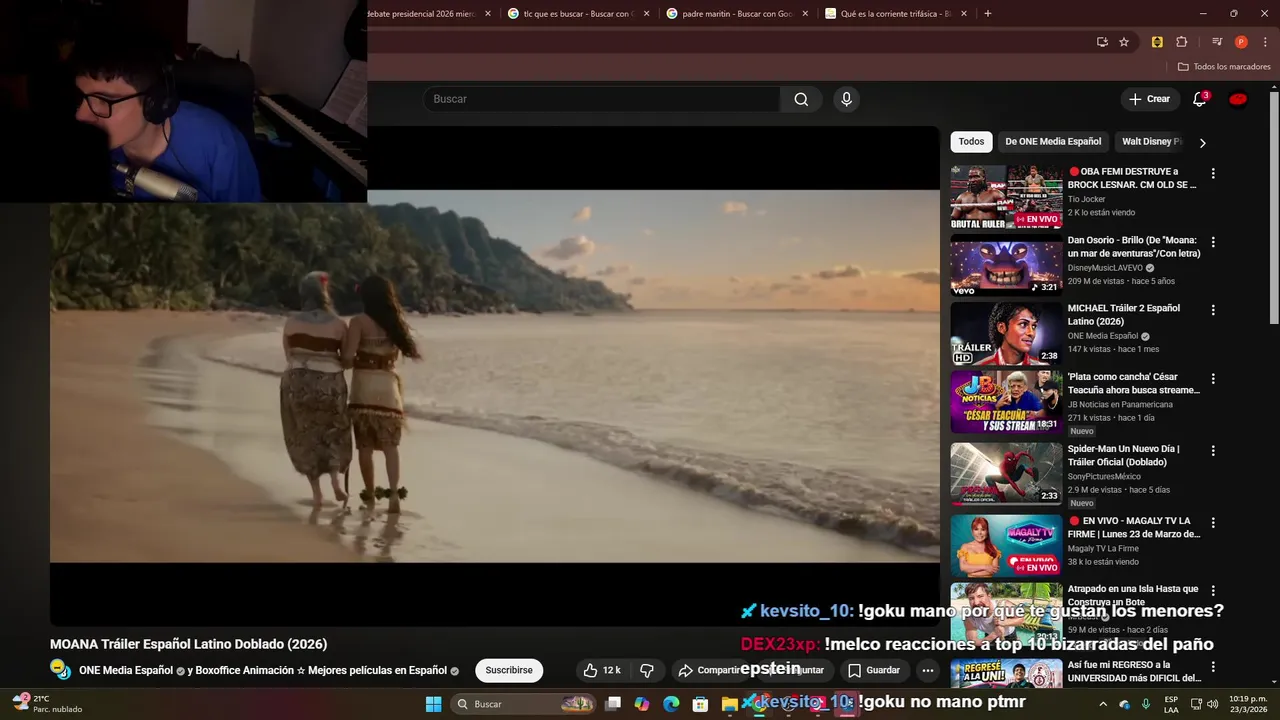
Task: Open Todos los marcadores folder
Action: [1224, 67]
